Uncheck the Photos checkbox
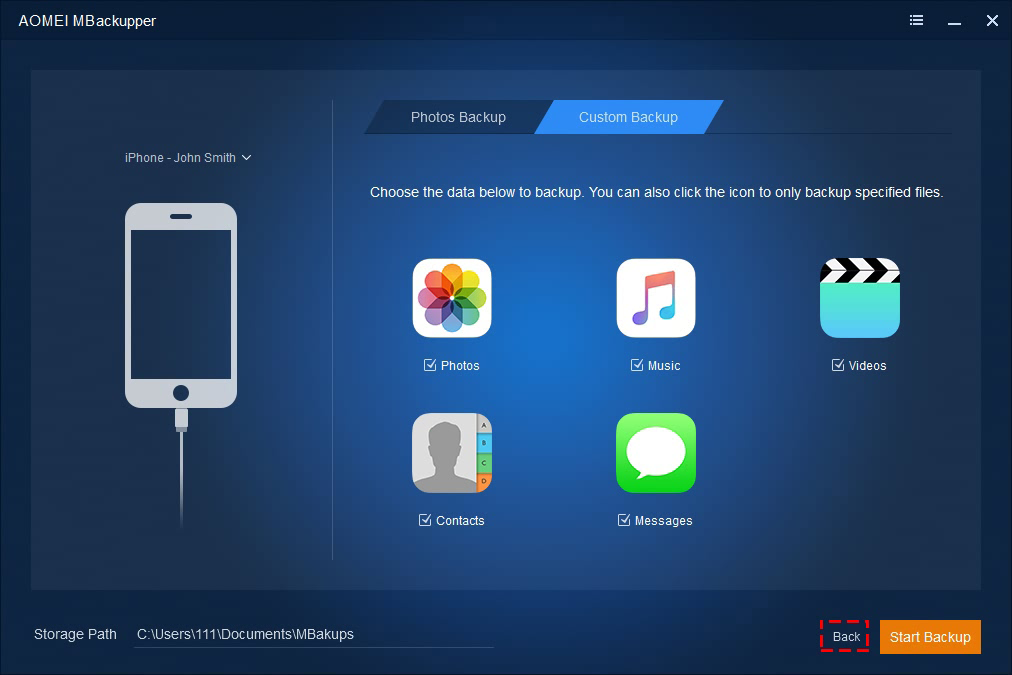1012x675 pixels. 430,365
